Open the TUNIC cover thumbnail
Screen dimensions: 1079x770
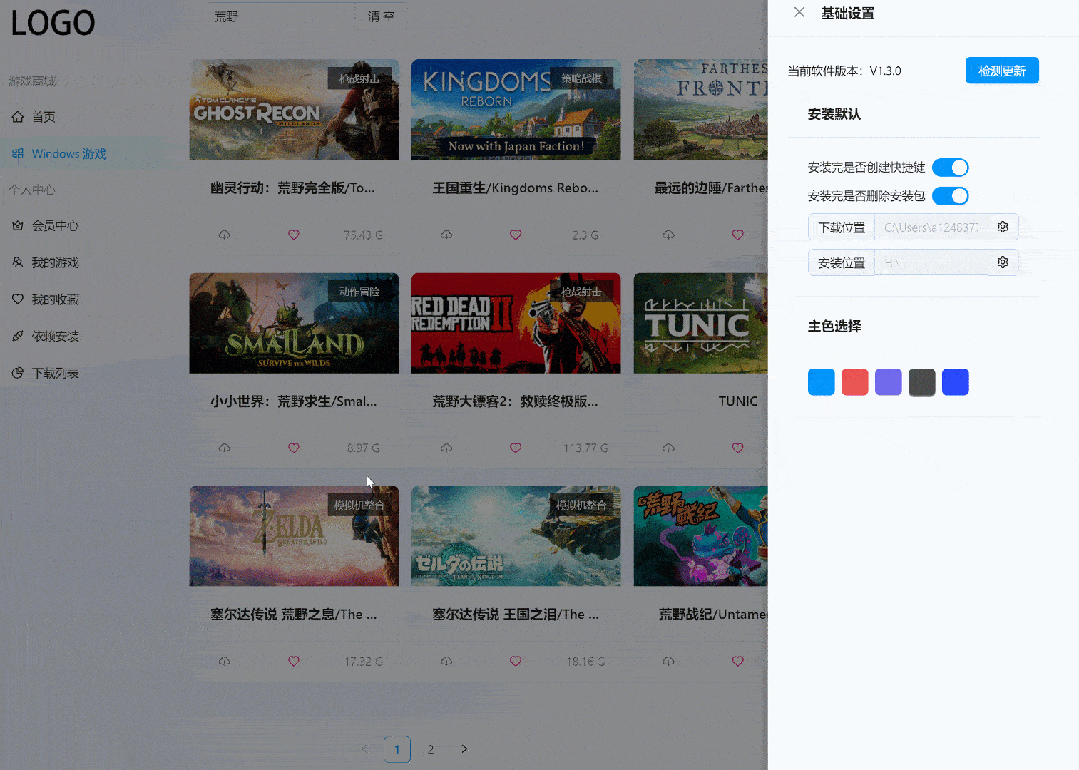pyautogui.click(x=701, y=323)
